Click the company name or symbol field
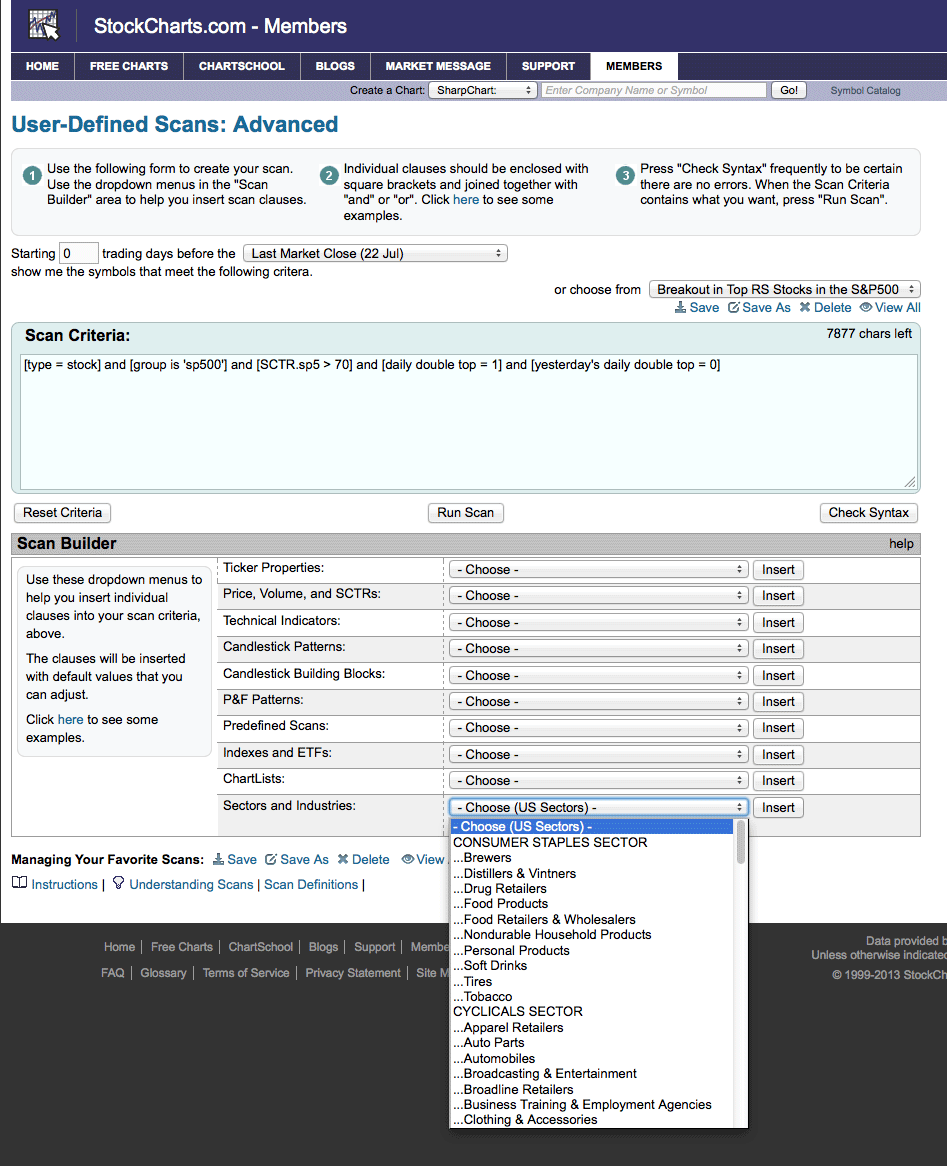Screen dimensions: 947x1166 (x=654, y=90)
